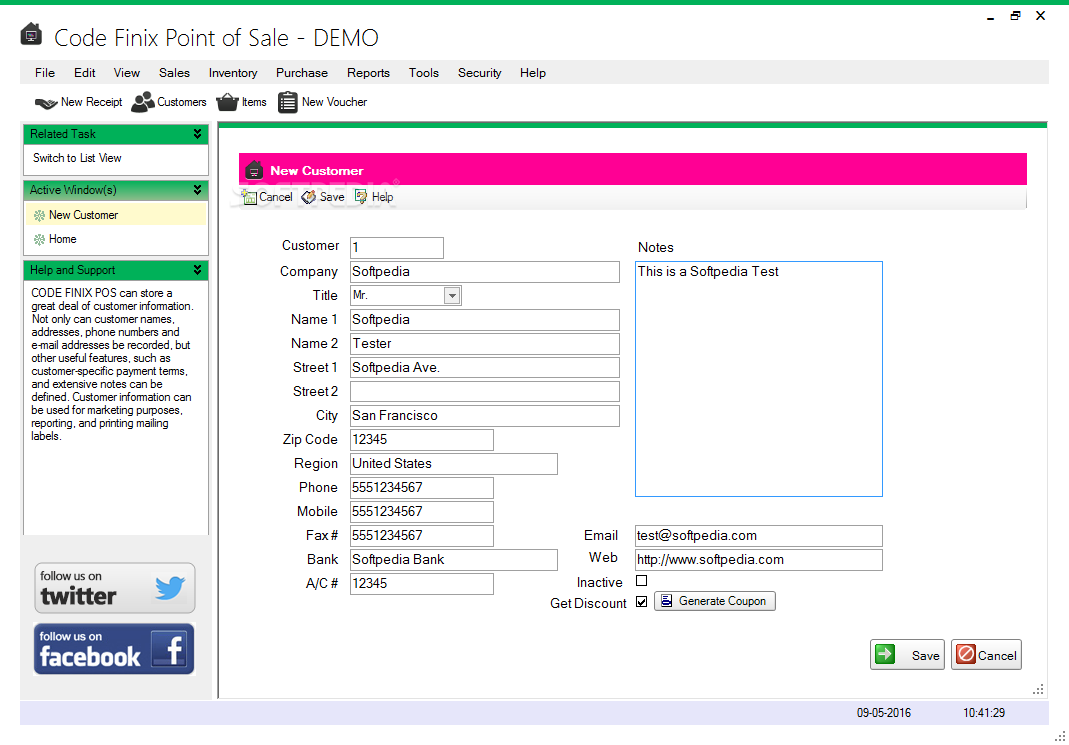
Task: Click the date 09-05-2016 in status bar
Action: coord(884,713)
